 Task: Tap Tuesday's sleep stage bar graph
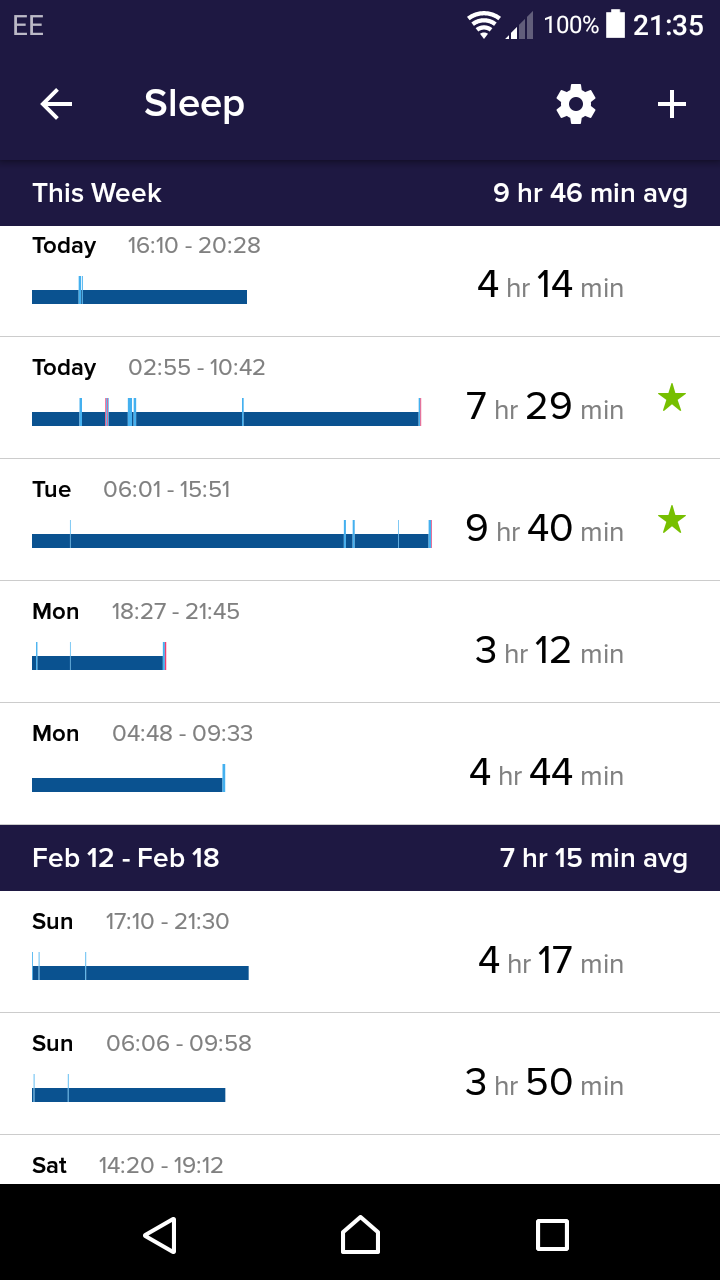[232, 539]
